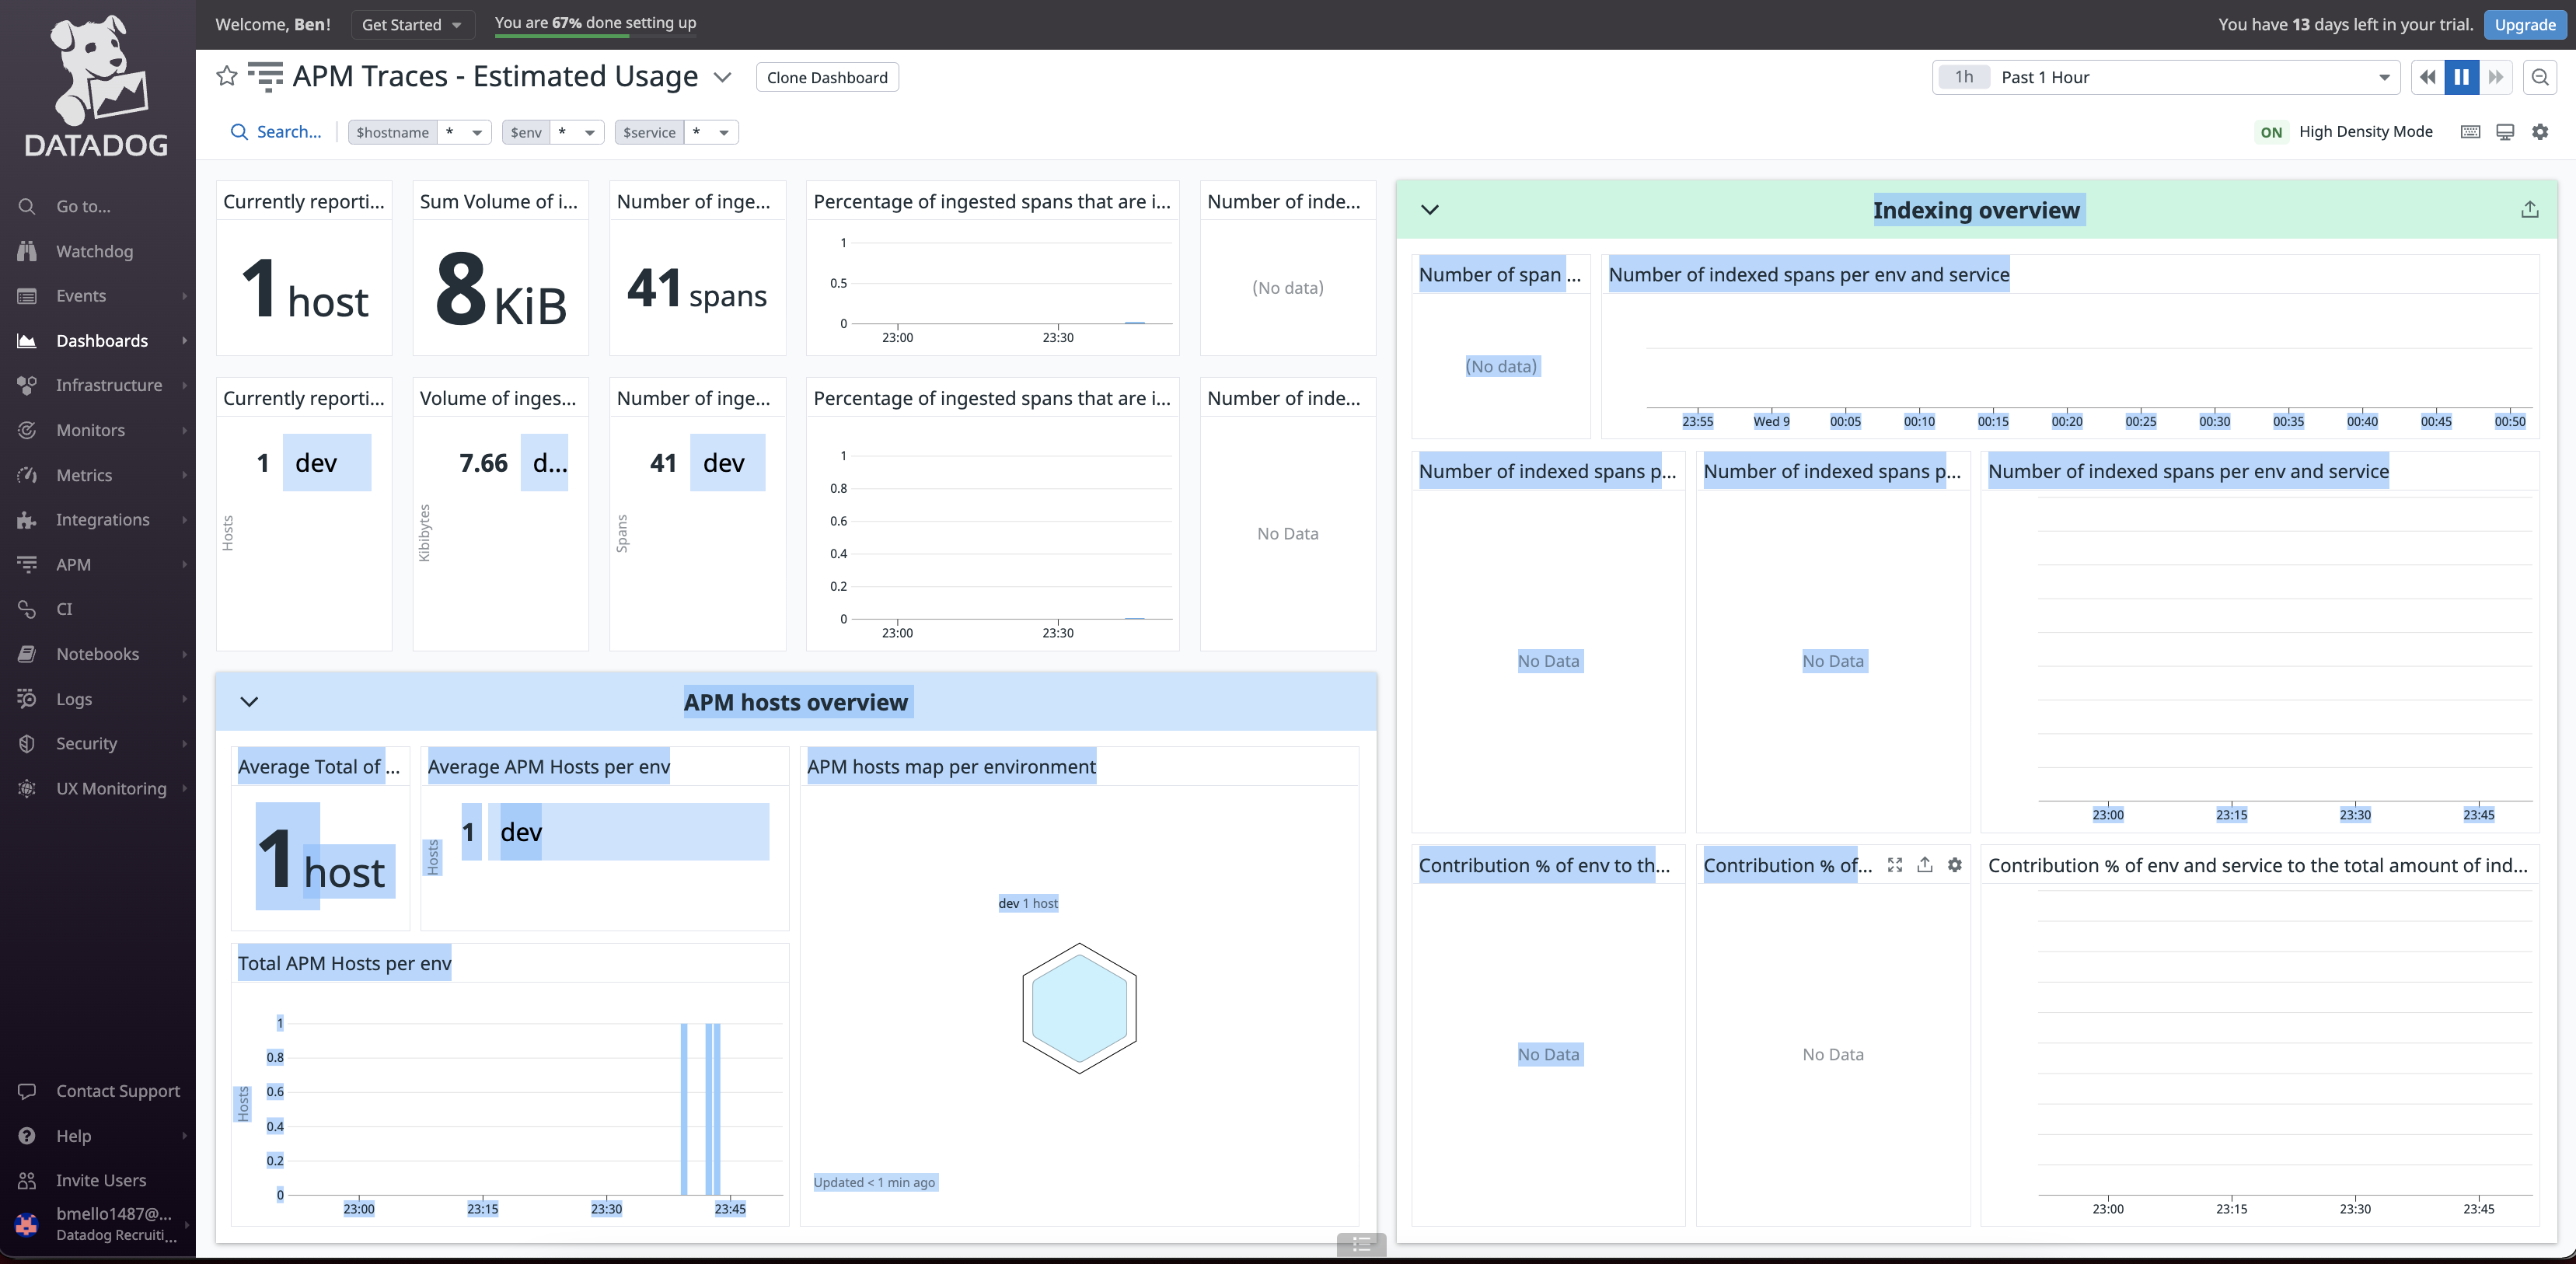2576x1264 pixels.
Task: Pause live dashboard updates
Action: 2461,77
